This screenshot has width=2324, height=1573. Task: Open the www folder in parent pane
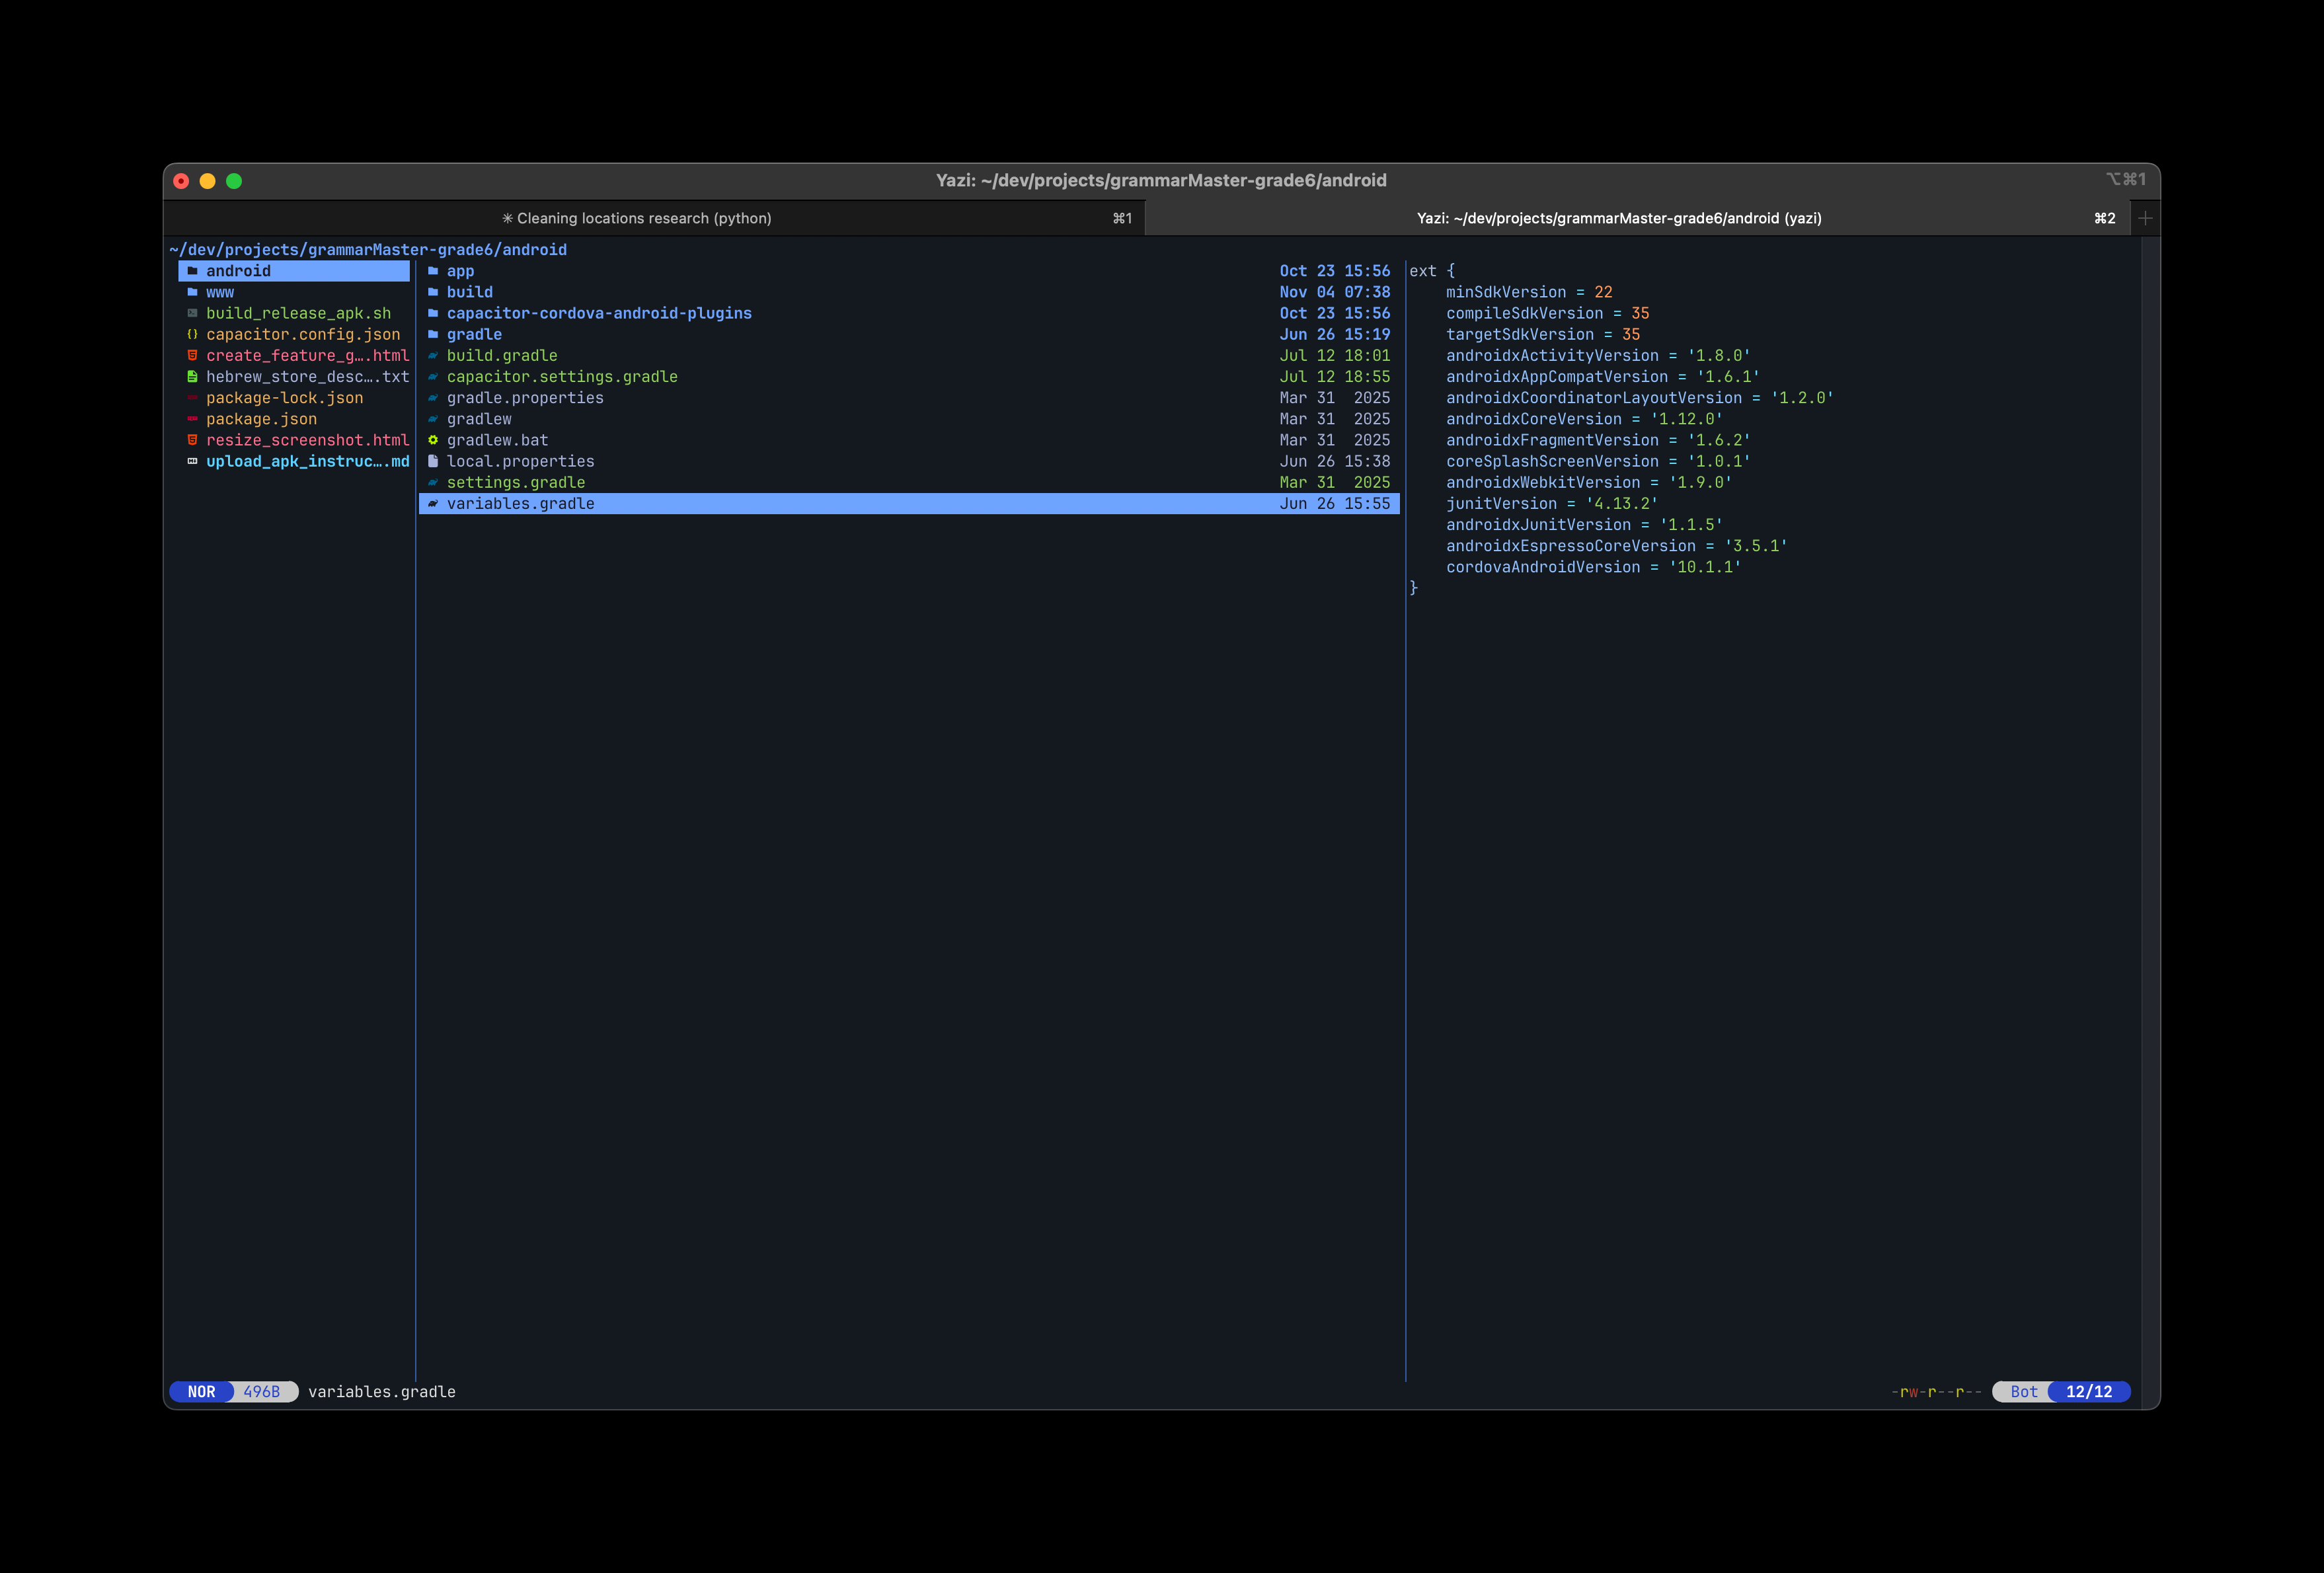point(220,293)
